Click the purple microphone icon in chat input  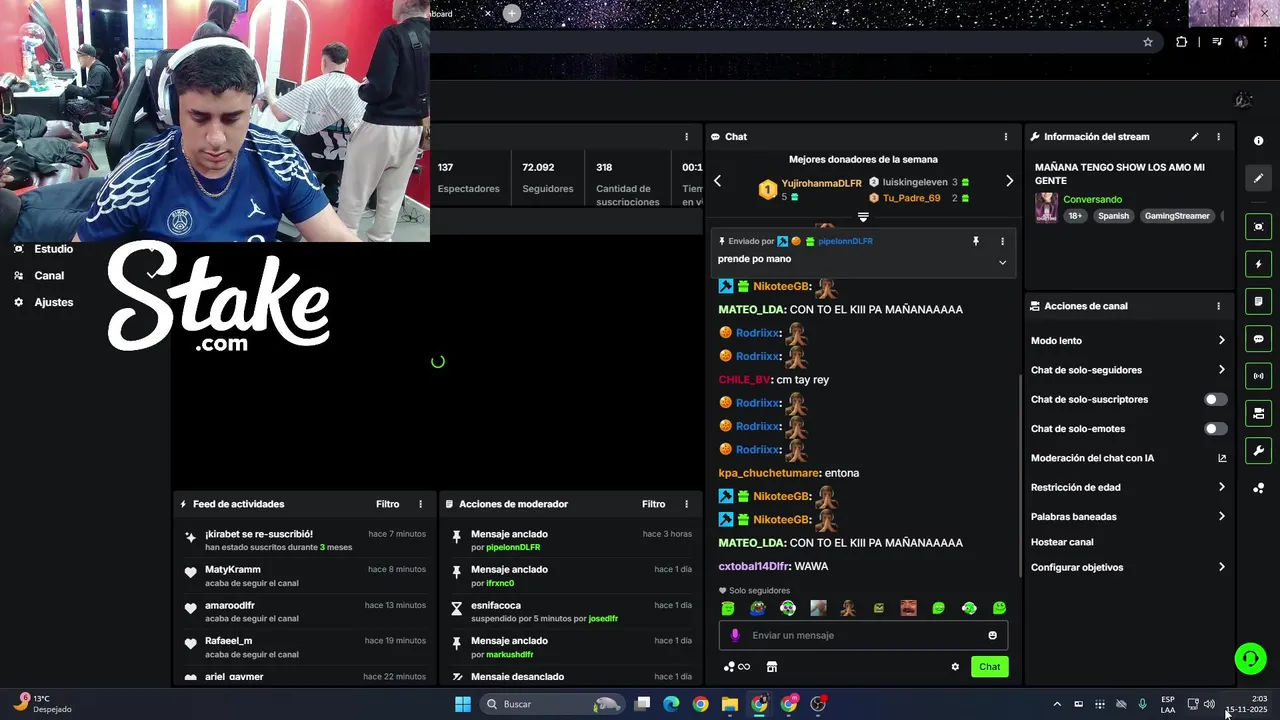pos(735,635)
